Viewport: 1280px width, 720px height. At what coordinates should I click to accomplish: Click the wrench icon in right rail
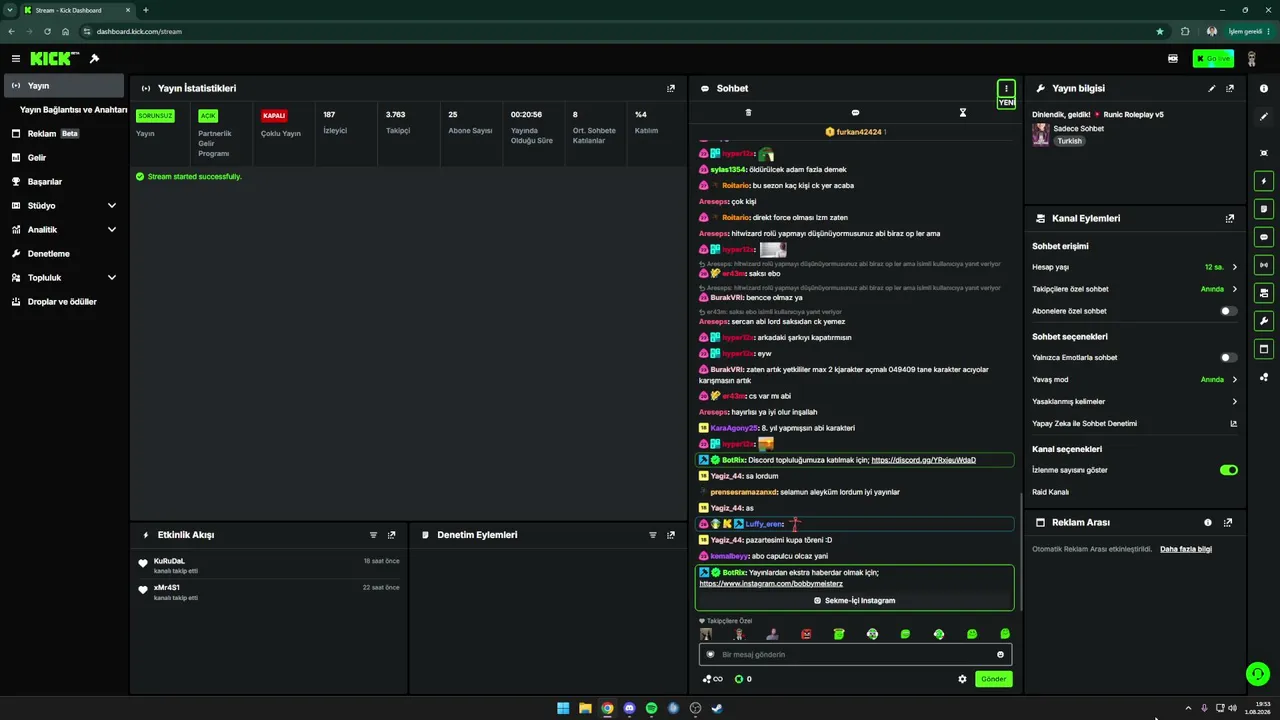coord(1264,321)
